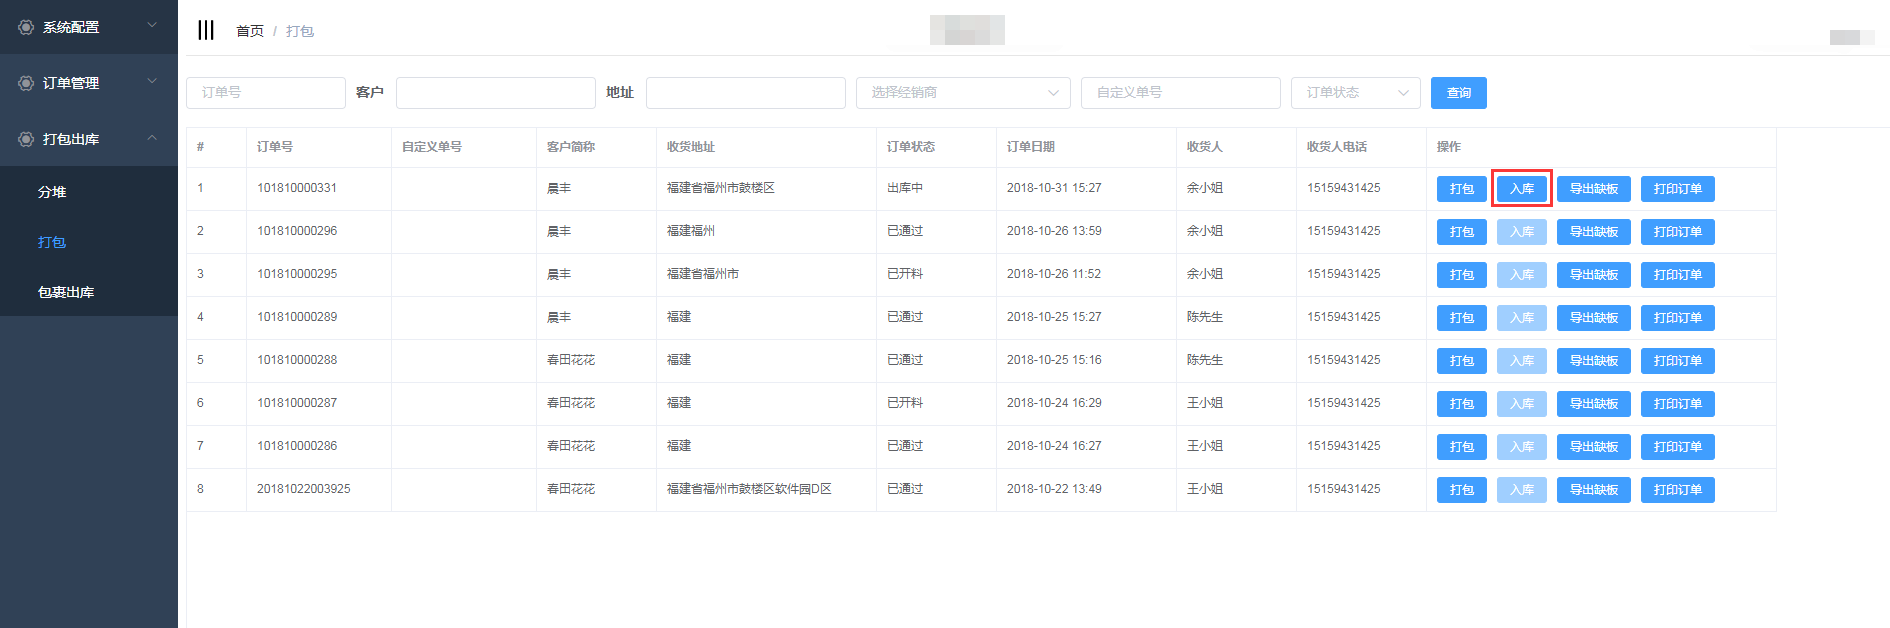Select the 打包 sidebar submenu item

click(52, 242)
